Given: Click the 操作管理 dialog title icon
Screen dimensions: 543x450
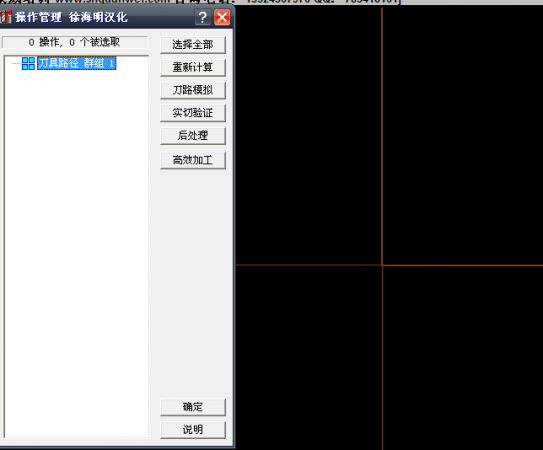Looking at the screenshot, I should pyautogui.click(x=6, y=17).
